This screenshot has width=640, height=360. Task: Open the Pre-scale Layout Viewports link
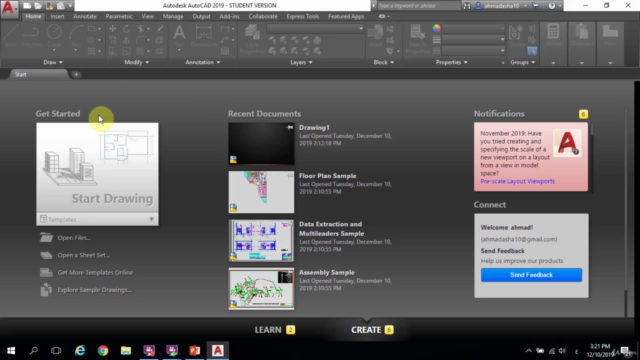pyautogui.click(x=517, y=181)
